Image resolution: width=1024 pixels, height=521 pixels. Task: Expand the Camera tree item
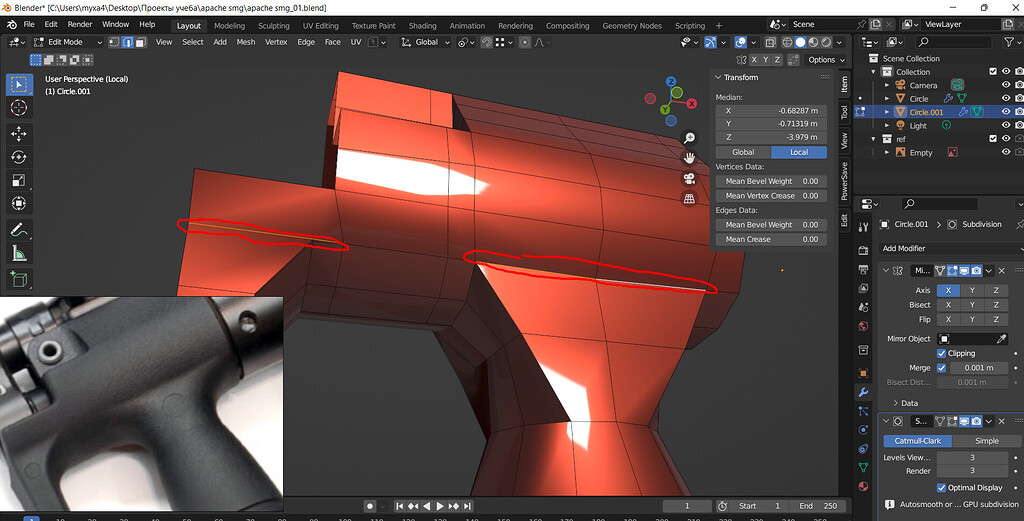pos(887,86)
